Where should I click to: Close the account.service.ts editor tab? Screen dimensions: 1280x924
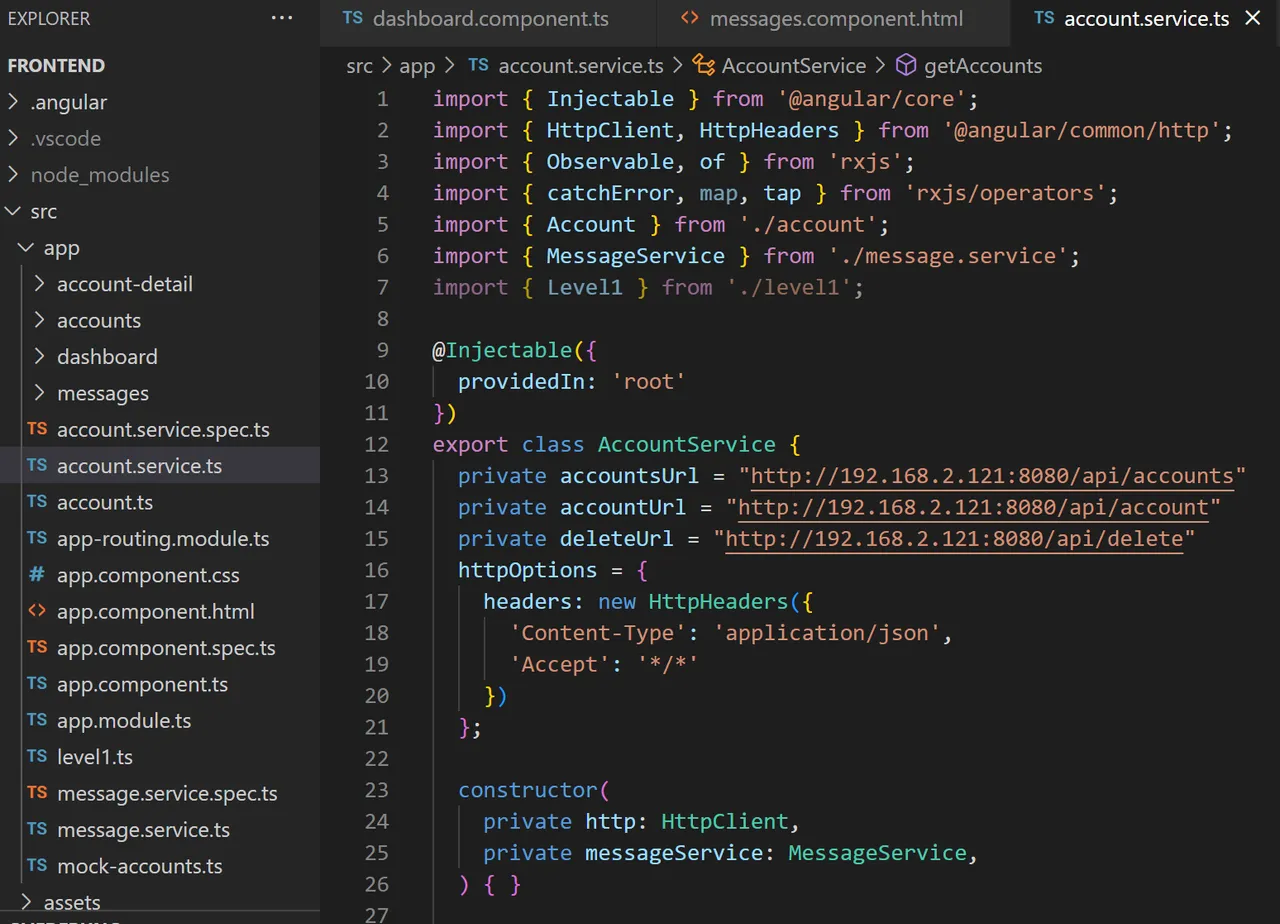pyautogui.click(x=1252, y=18)
